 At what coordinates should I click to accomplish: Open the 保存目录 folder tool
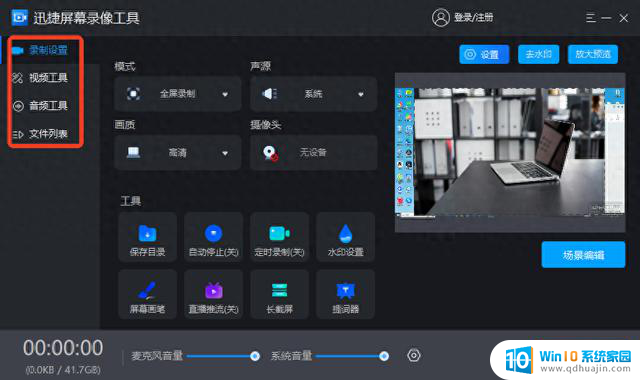147,237
